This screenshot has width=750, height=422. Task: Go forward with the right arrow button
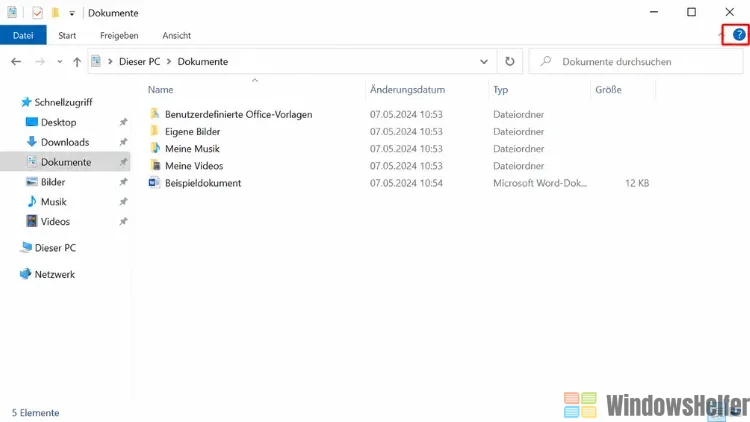click(x=40, y=62)
